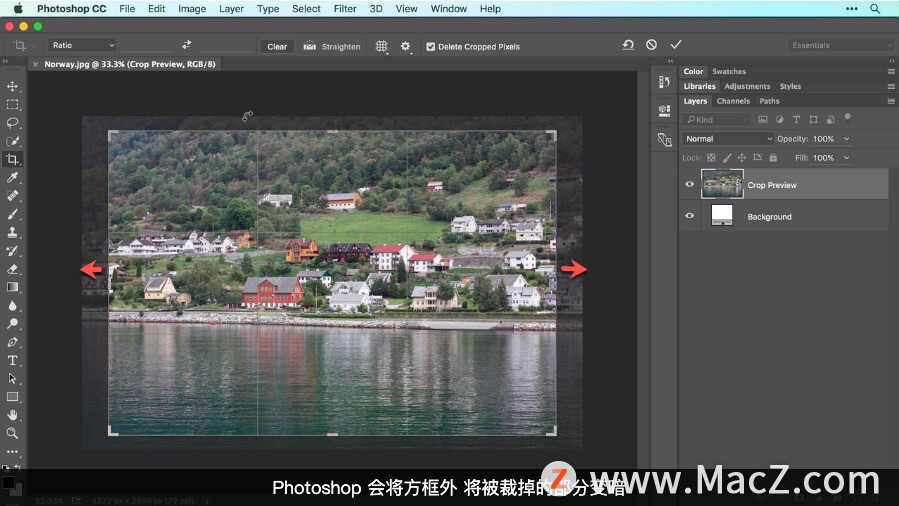Toggle lock all
This screenshot has width=899, height=506.
pyautogui.click(x=773, y=158)
